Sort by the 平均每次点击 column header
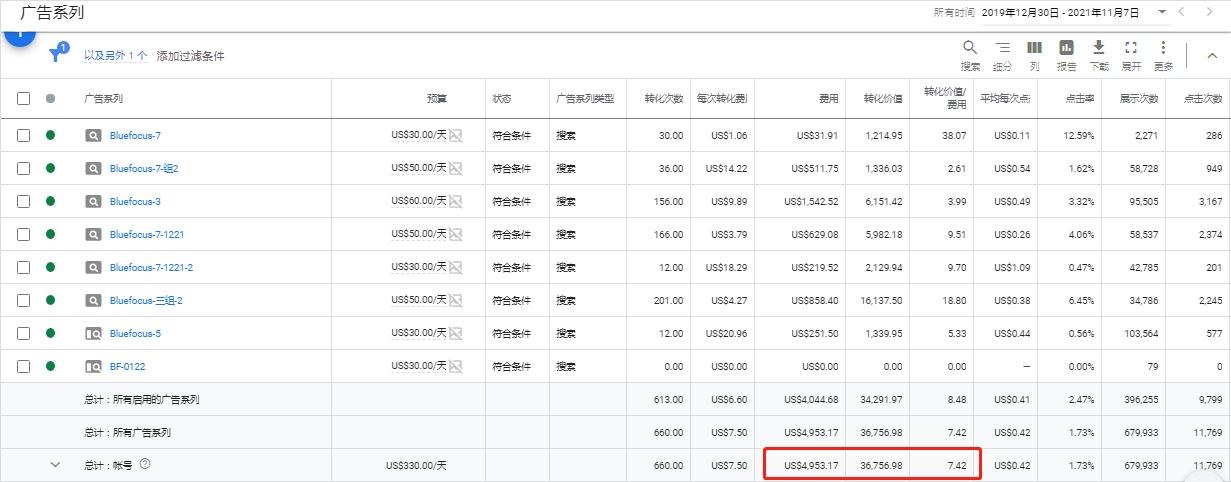 (x=1004, y=99)
